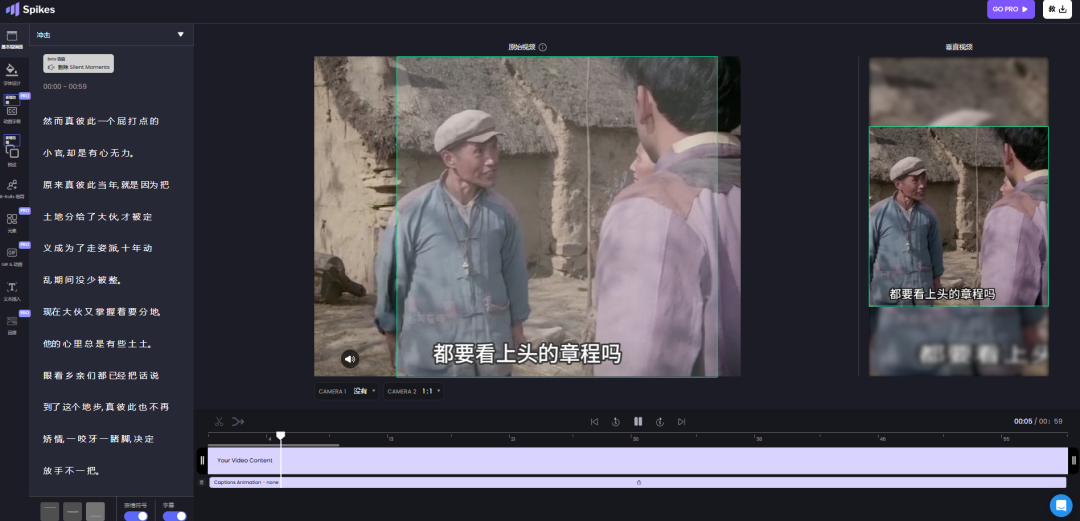Toggle the emoji switch
1080x521 pixels.
[136, 515]
